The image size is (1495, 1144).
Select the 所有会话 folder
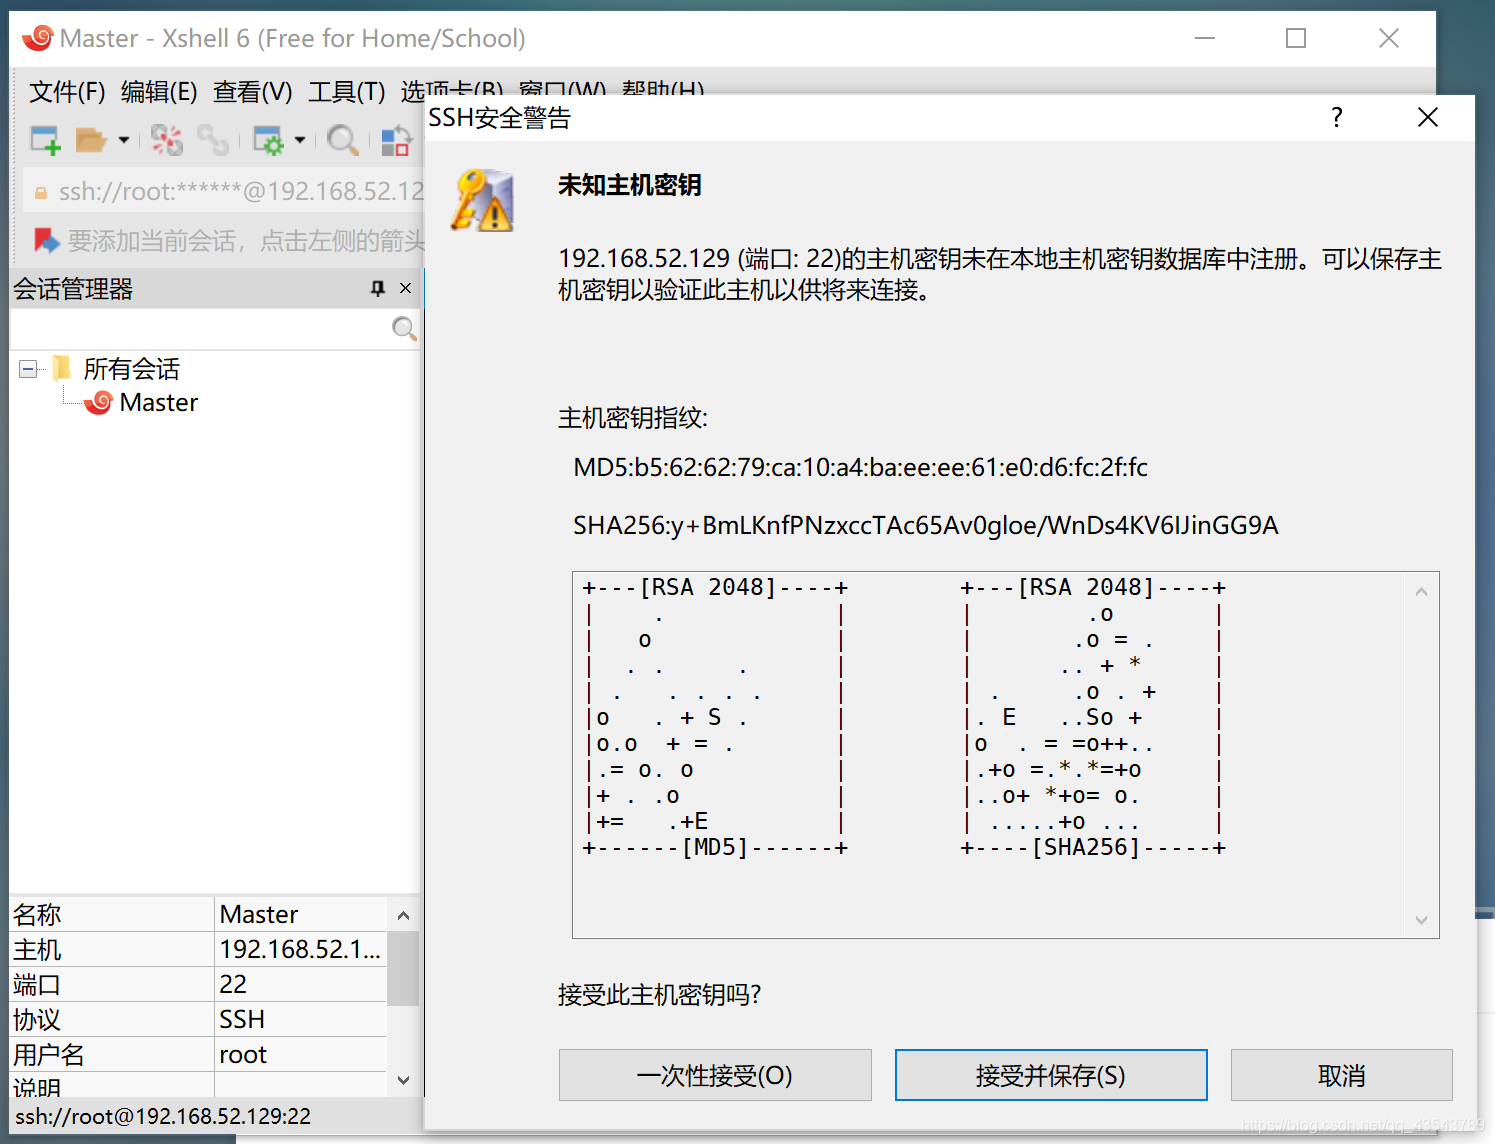(x=132, y=369)
